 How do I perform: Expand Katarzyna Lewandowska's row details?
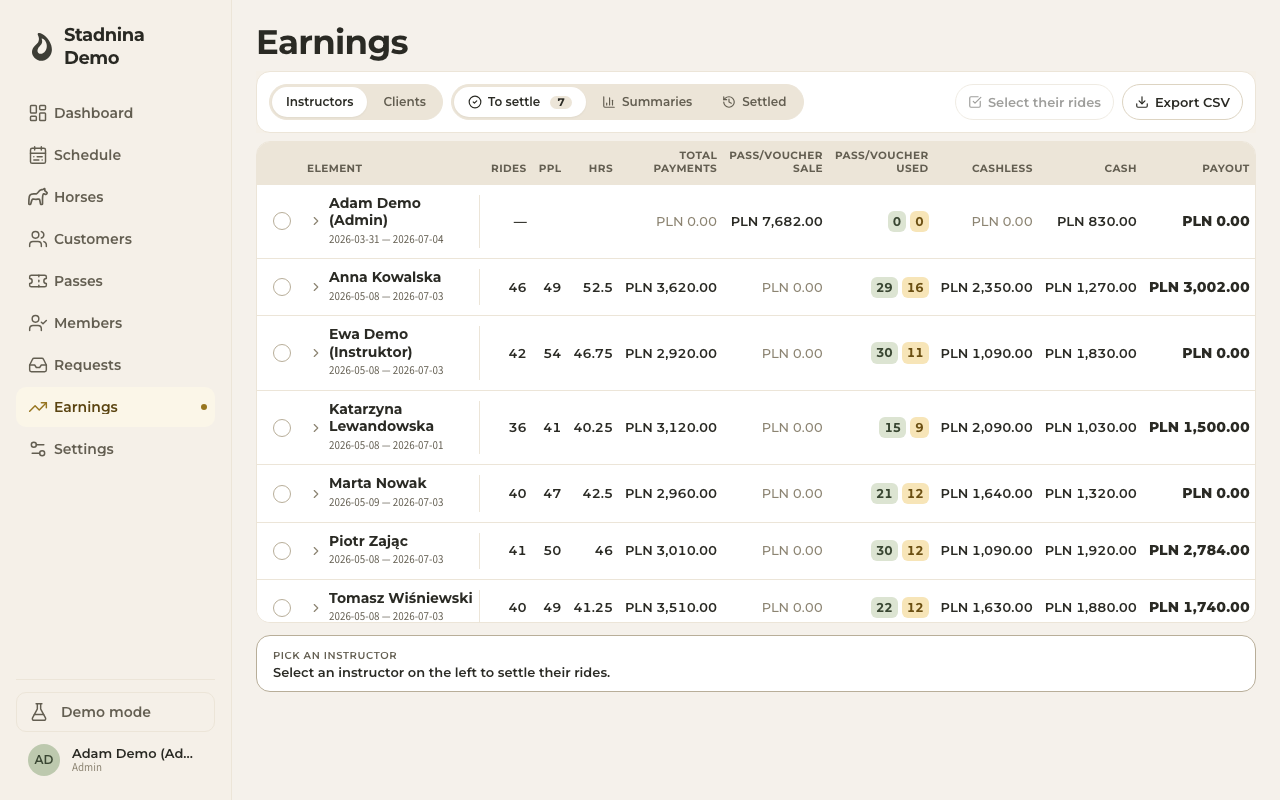315,428
